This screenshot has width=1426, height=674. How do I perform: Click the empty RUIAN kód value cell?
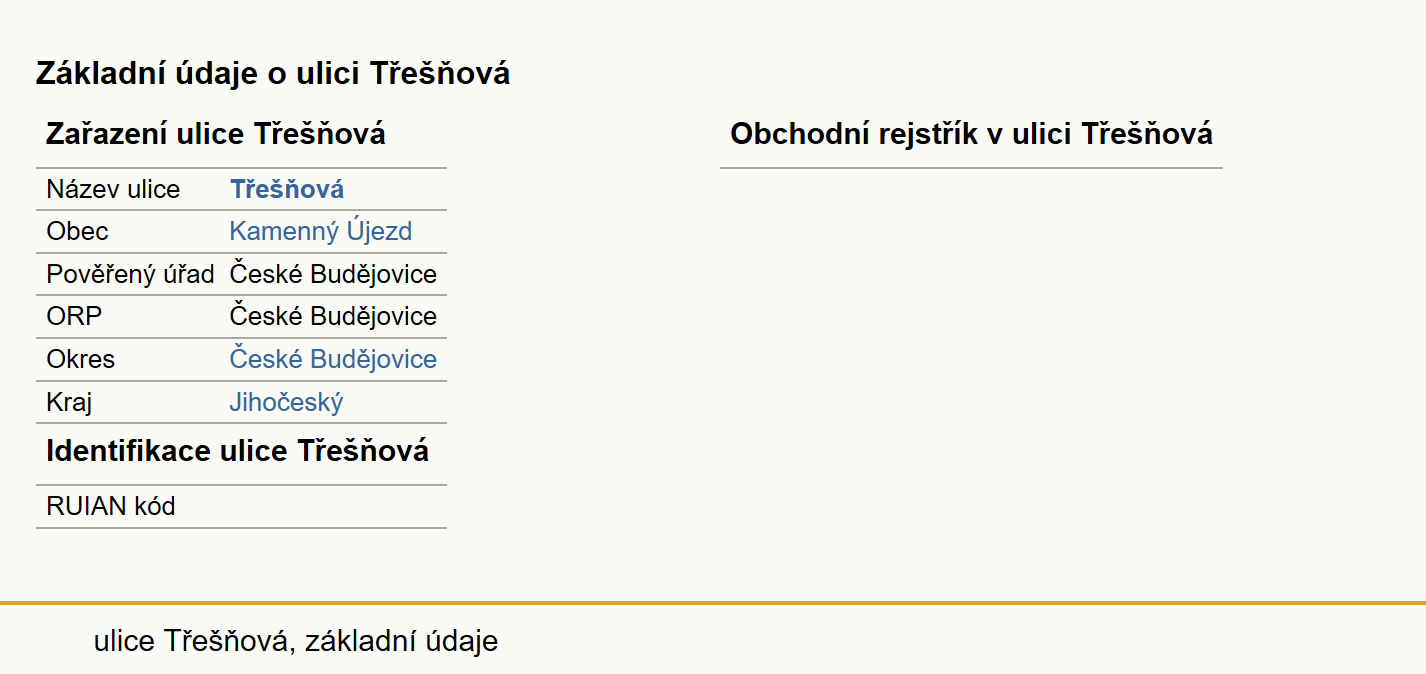click(x=334, y=506)
